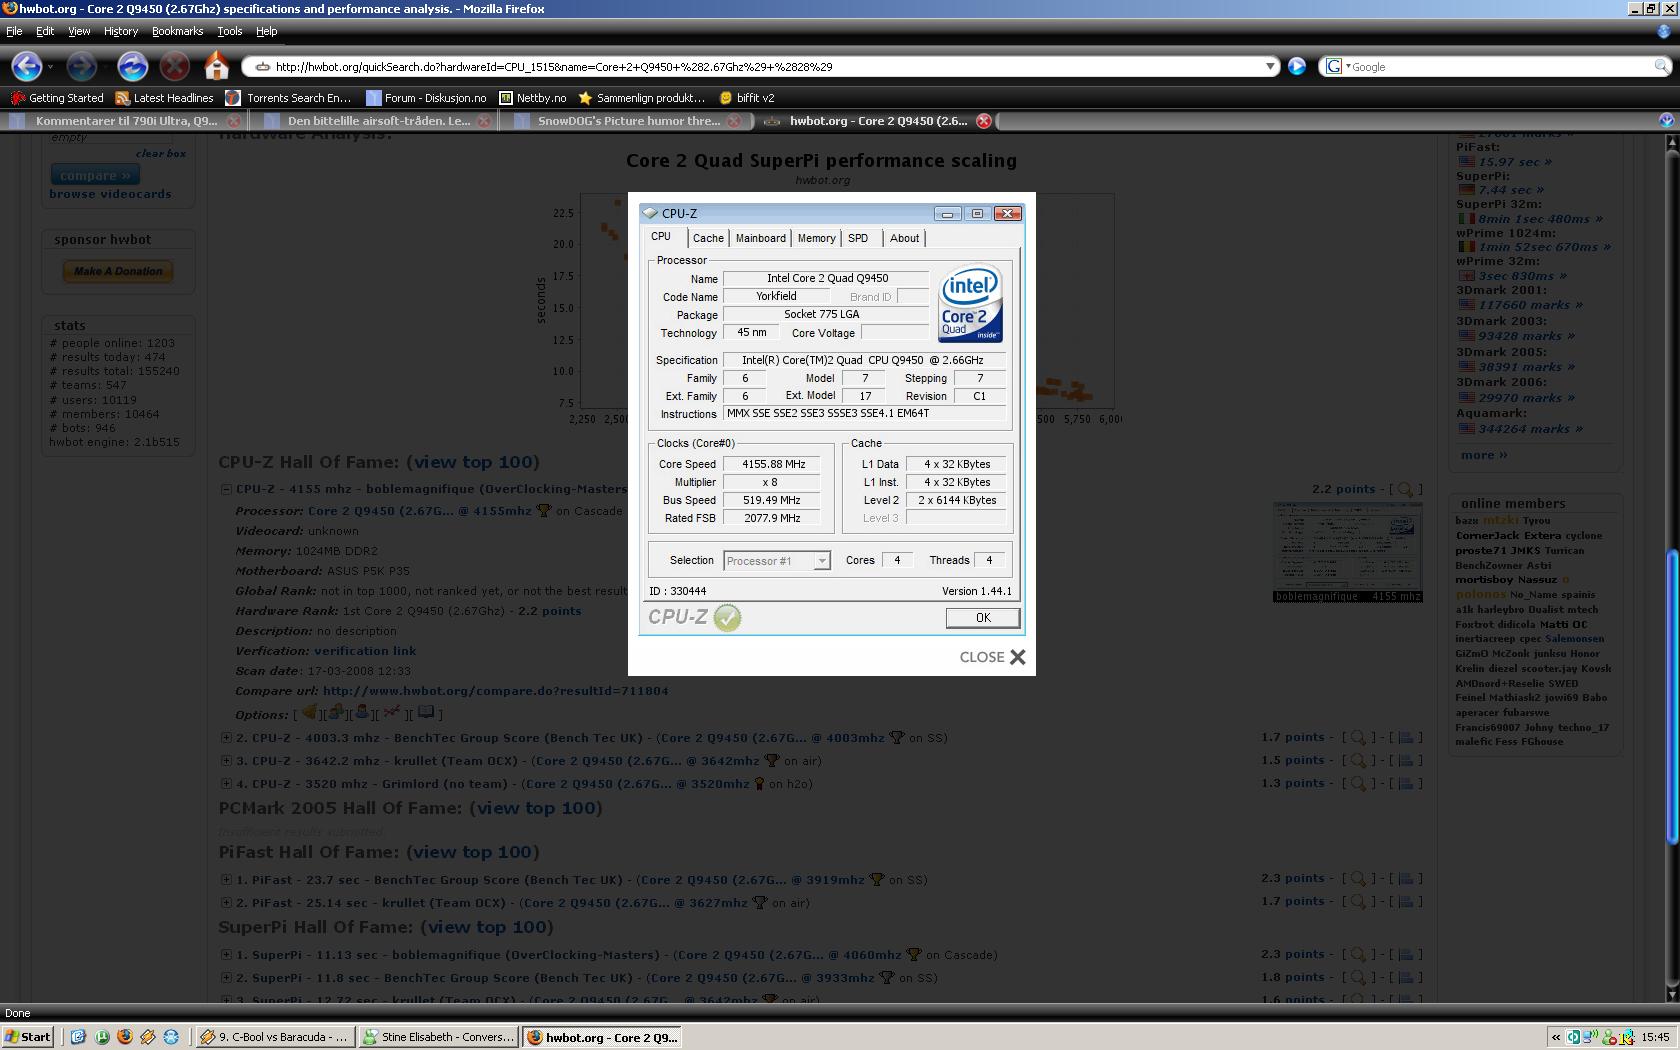This screenshot has width=1680, height=1050.
Task: Expand hidden system tray icons
Action: click(1555, 1037)
